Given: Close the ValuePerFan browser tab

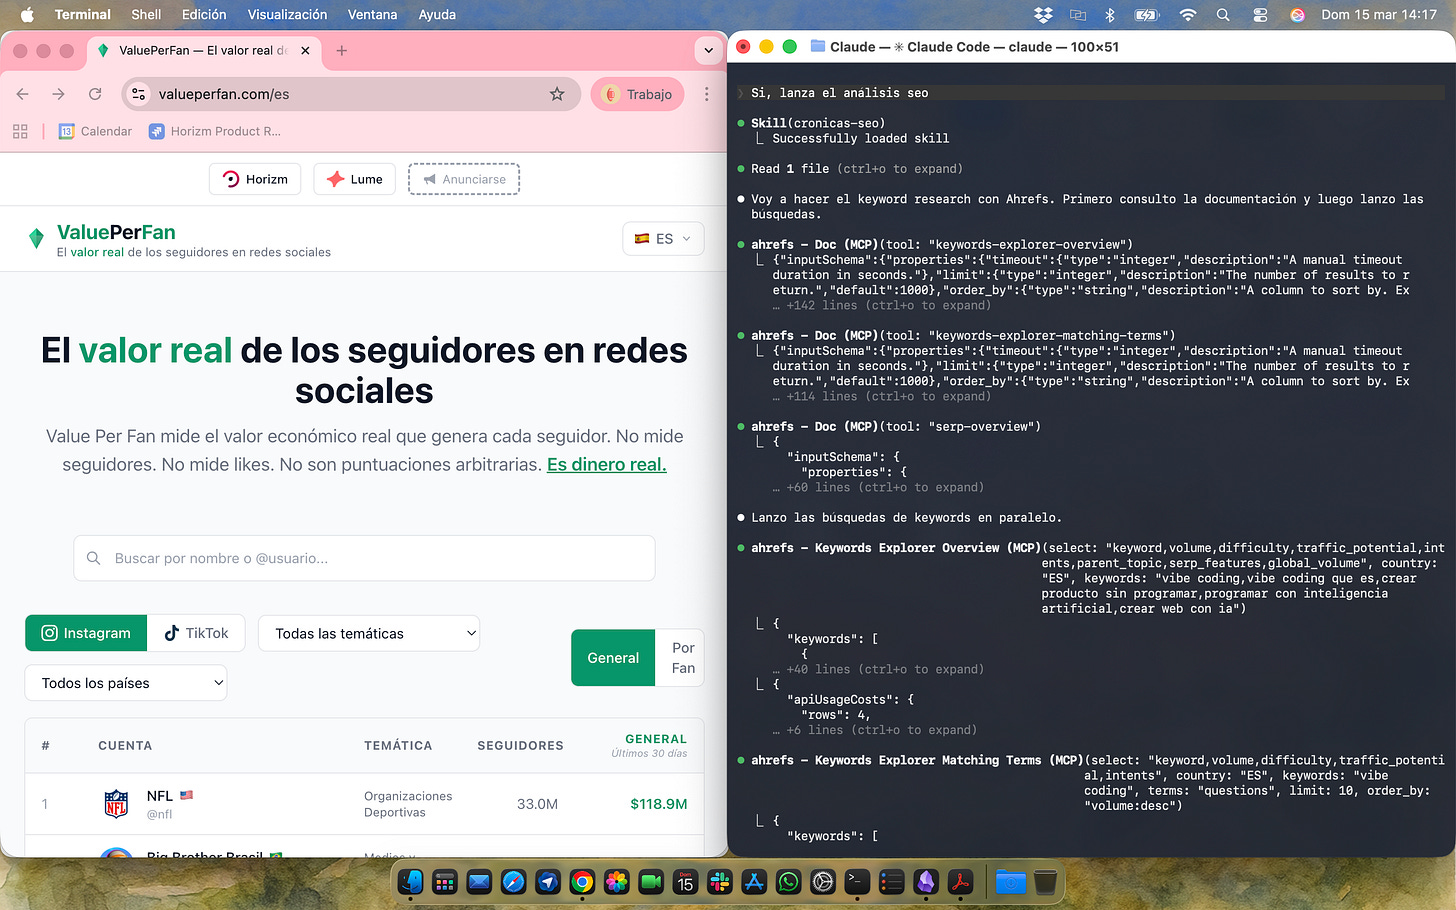Looking at the screenshot, I should (x=305, y=50).
